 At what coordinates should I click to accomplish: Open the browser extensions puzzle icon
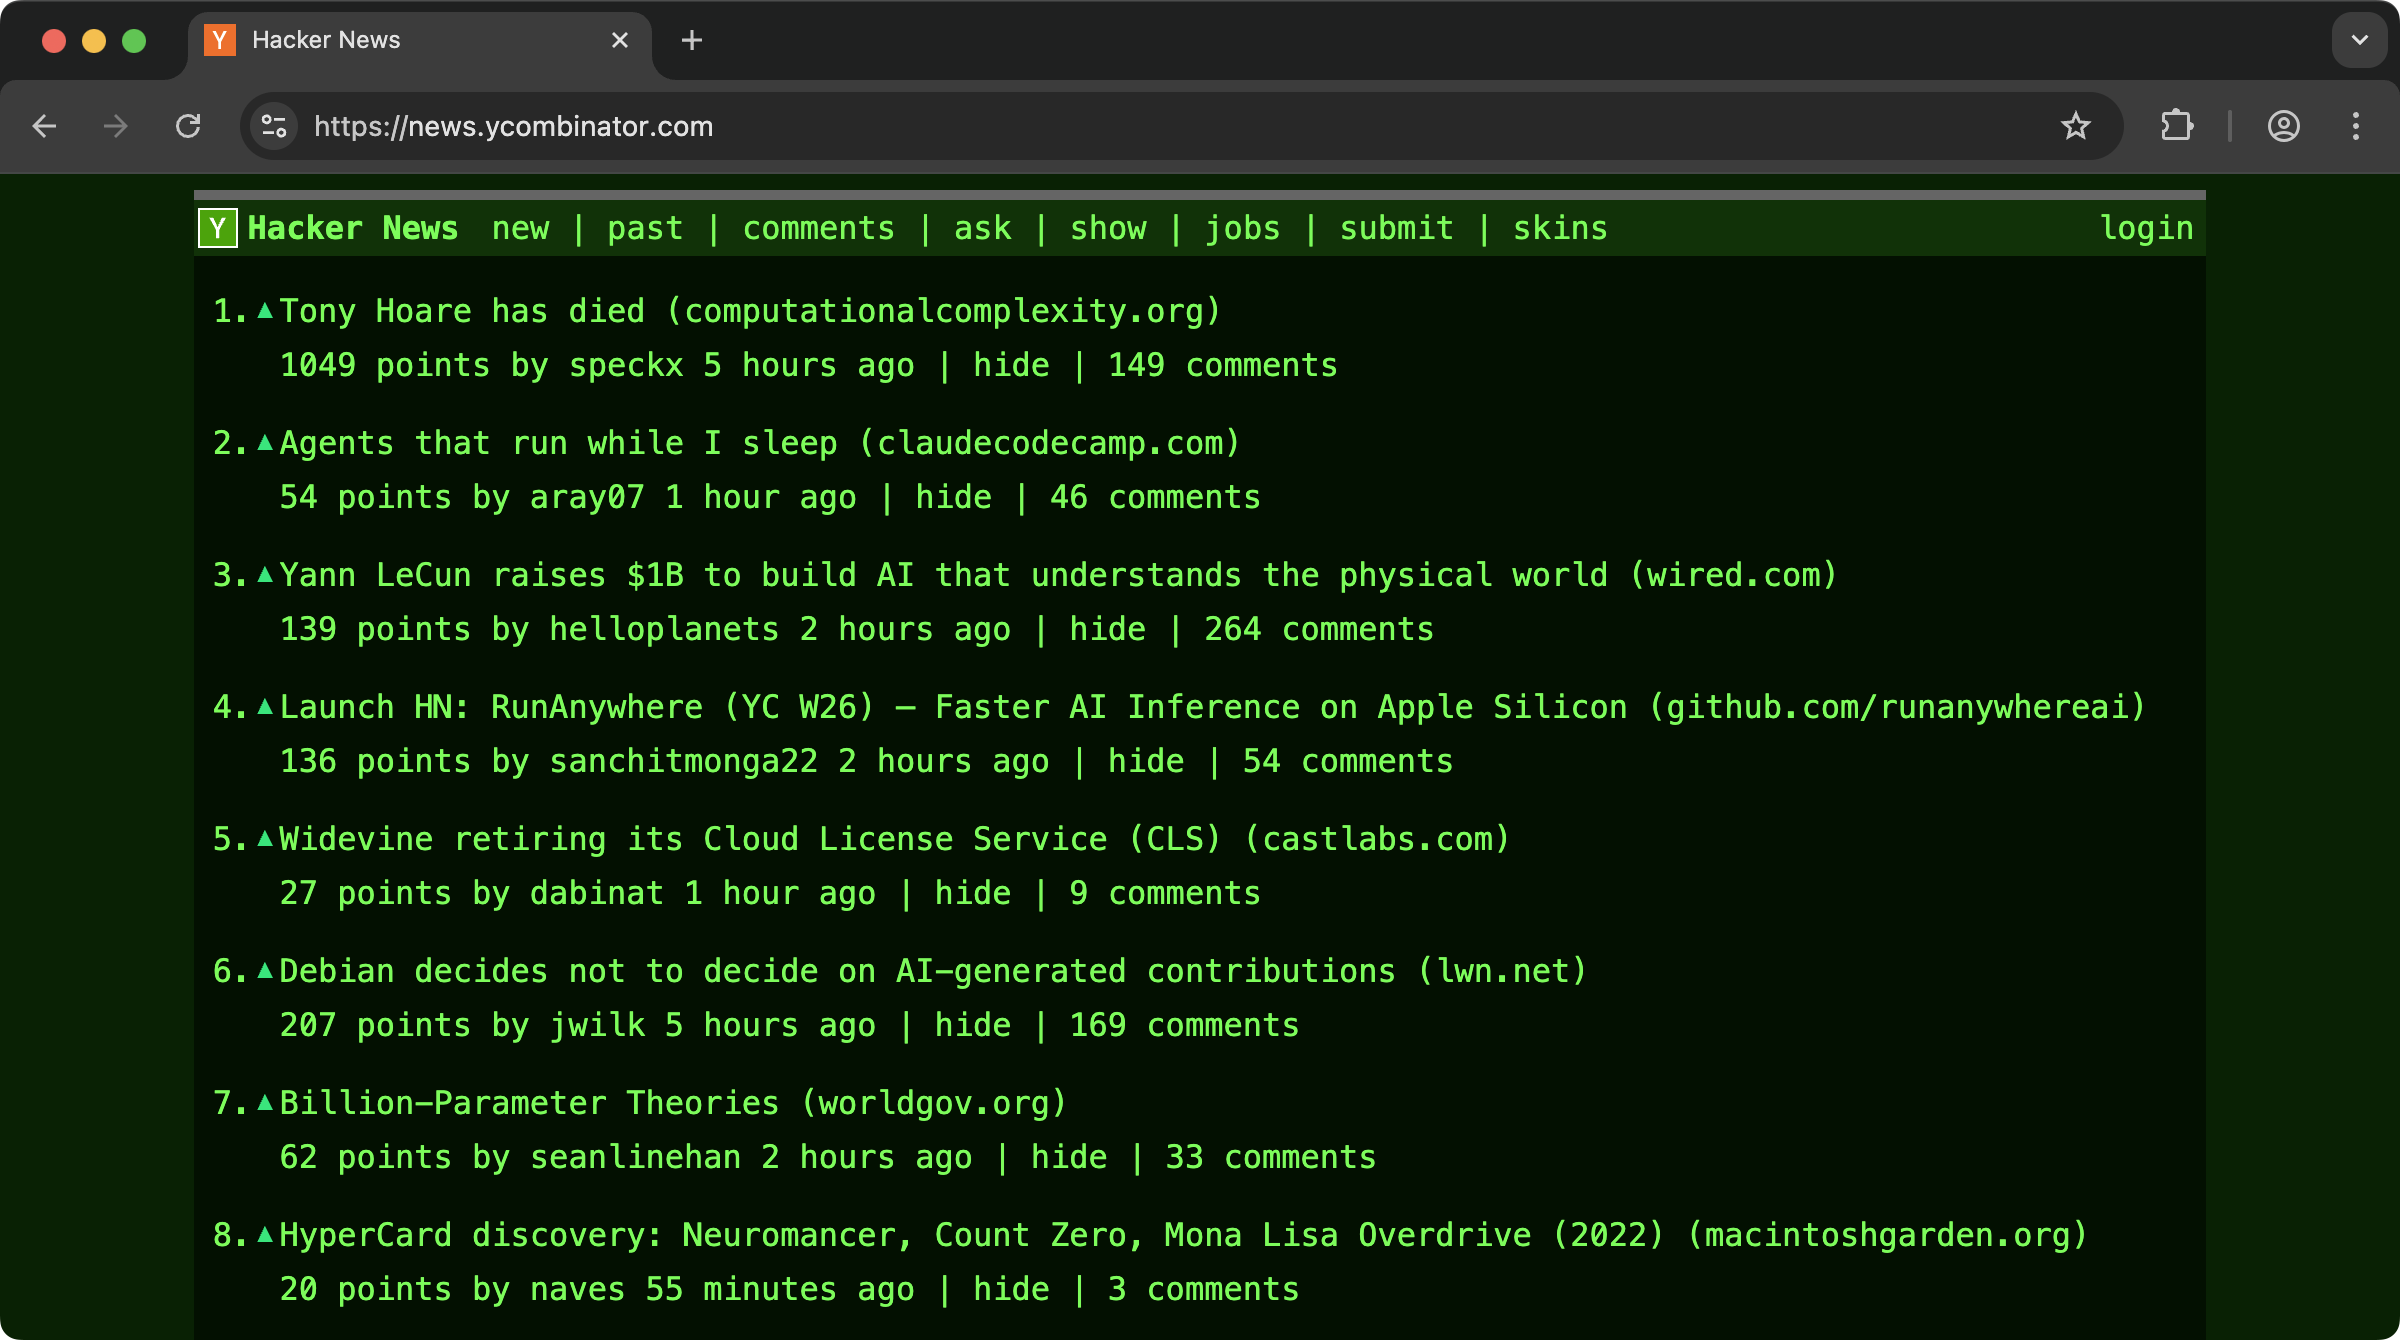(2176, 126)
